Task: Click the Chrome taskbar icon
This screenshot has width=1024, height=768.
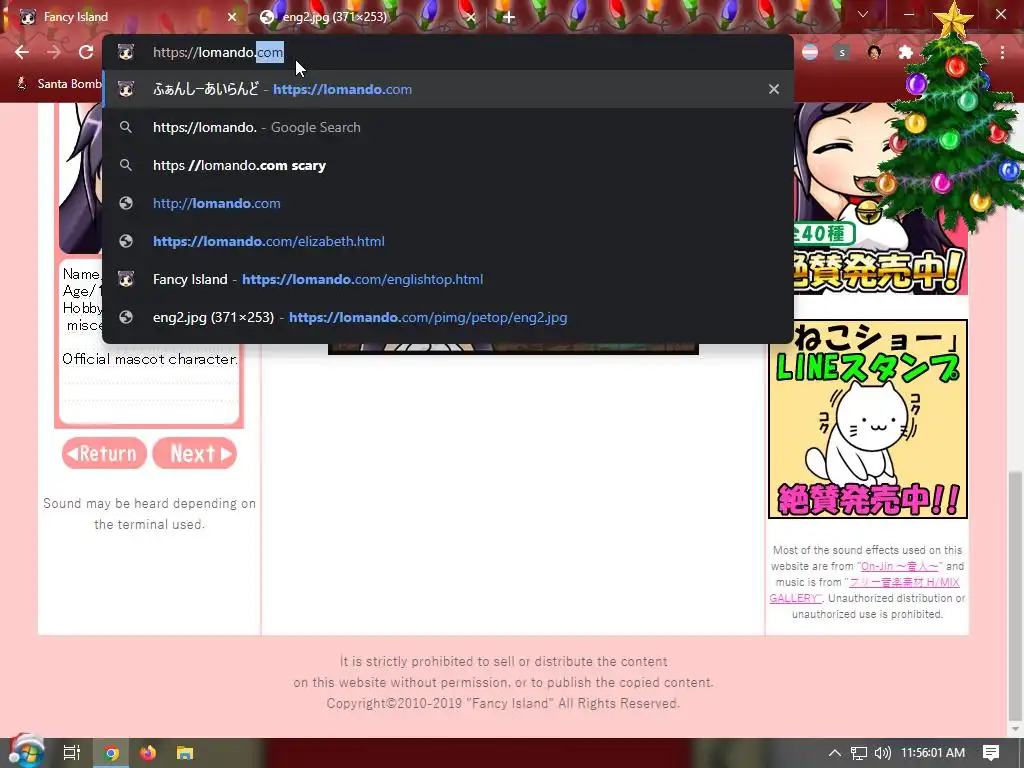Action: coord(112,753)
